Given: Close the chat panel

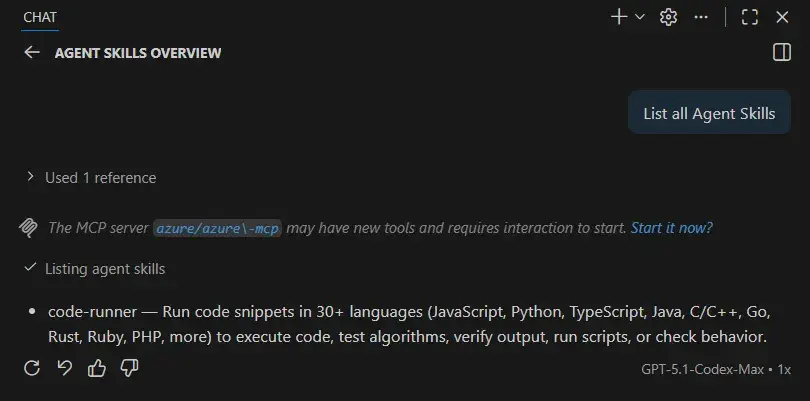Looking at the screenshot, I should pyautogui.click(x=782, y=17).
